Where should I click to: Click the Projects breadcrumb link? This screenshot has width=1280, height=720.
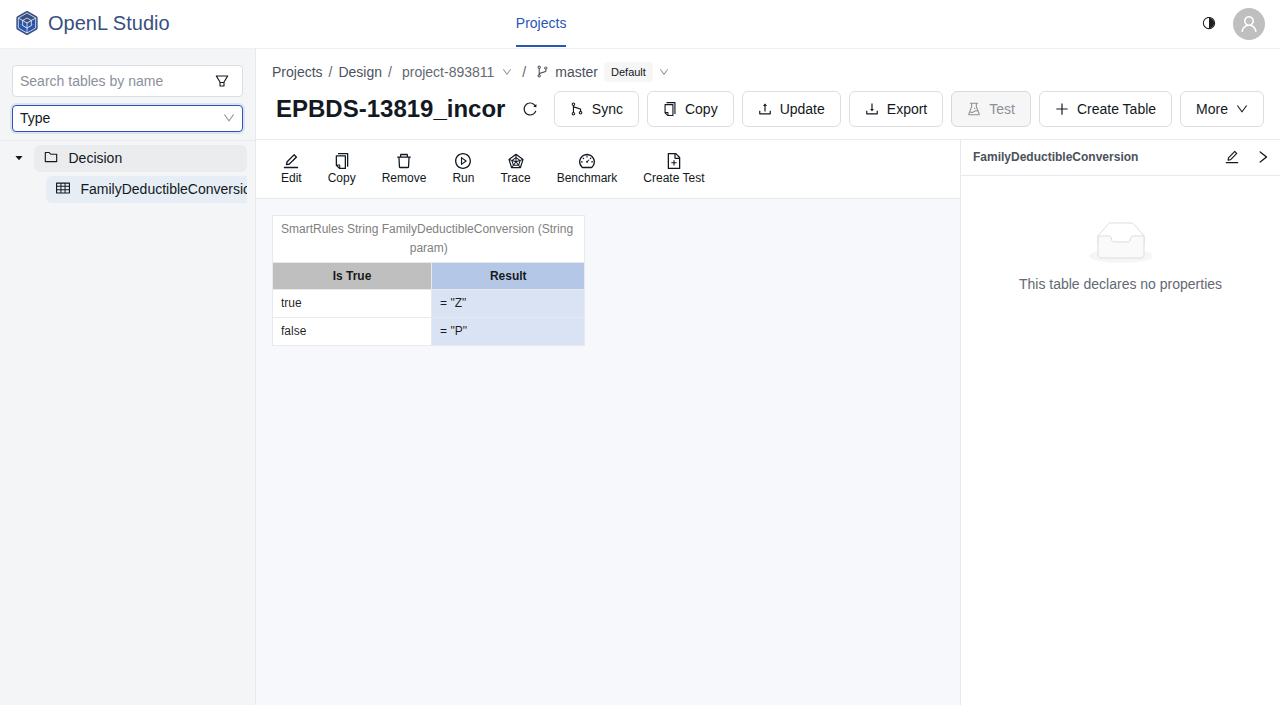click(297, 72)
